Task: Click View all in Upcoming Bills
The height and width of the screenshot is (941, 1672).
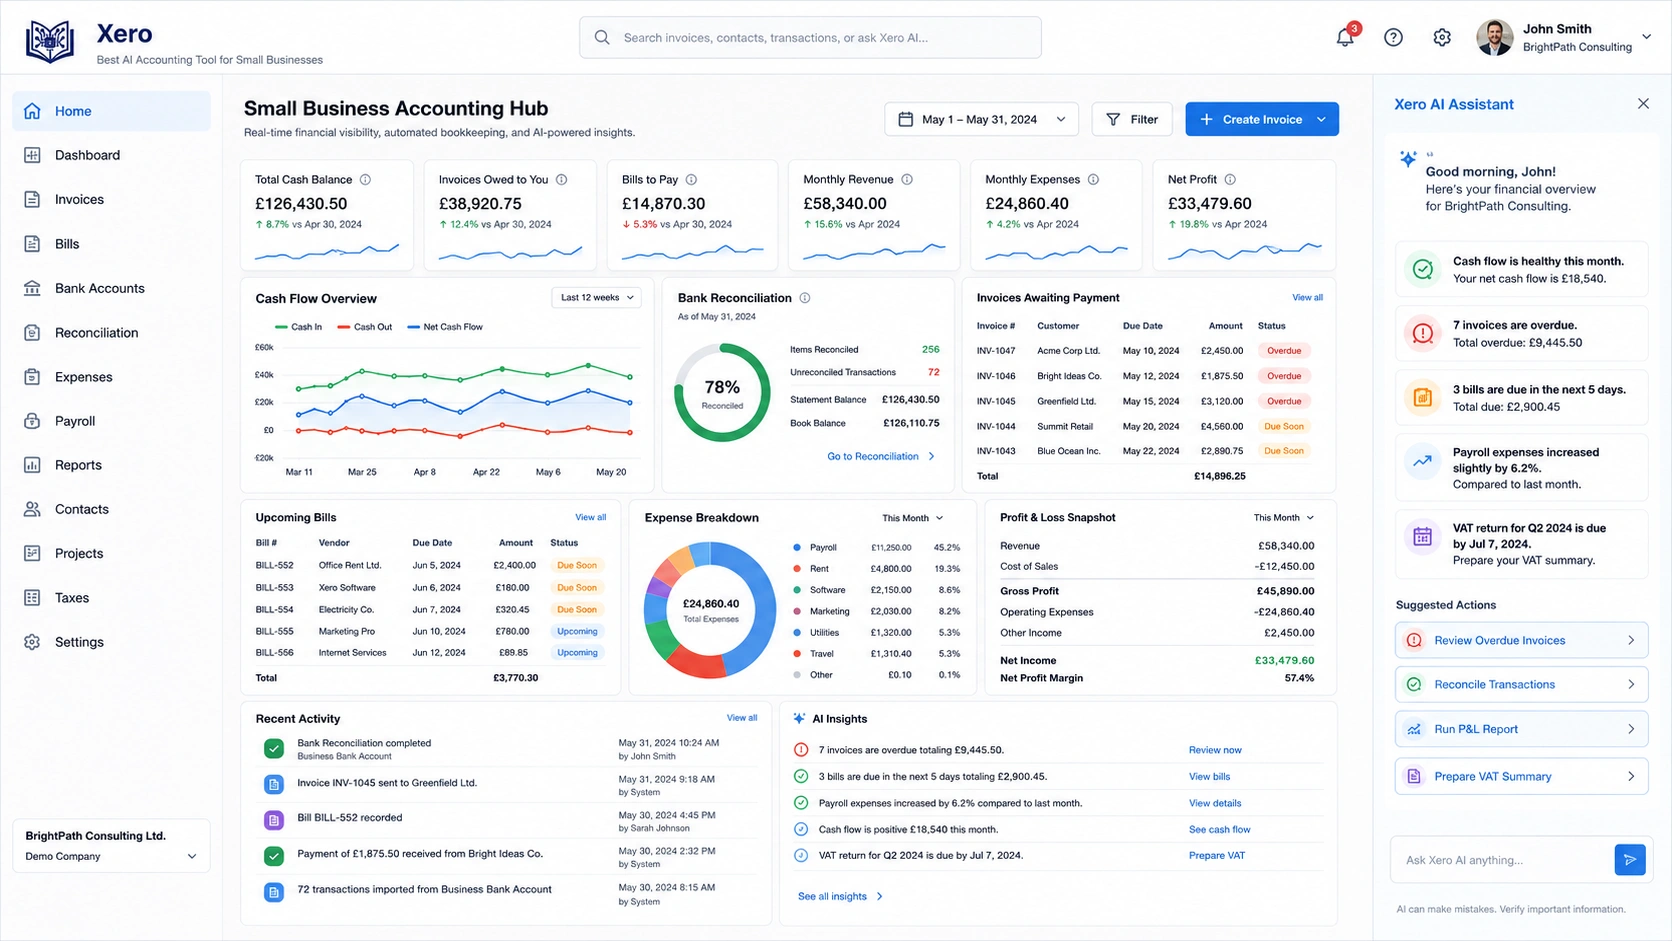Action: [590, 518]
